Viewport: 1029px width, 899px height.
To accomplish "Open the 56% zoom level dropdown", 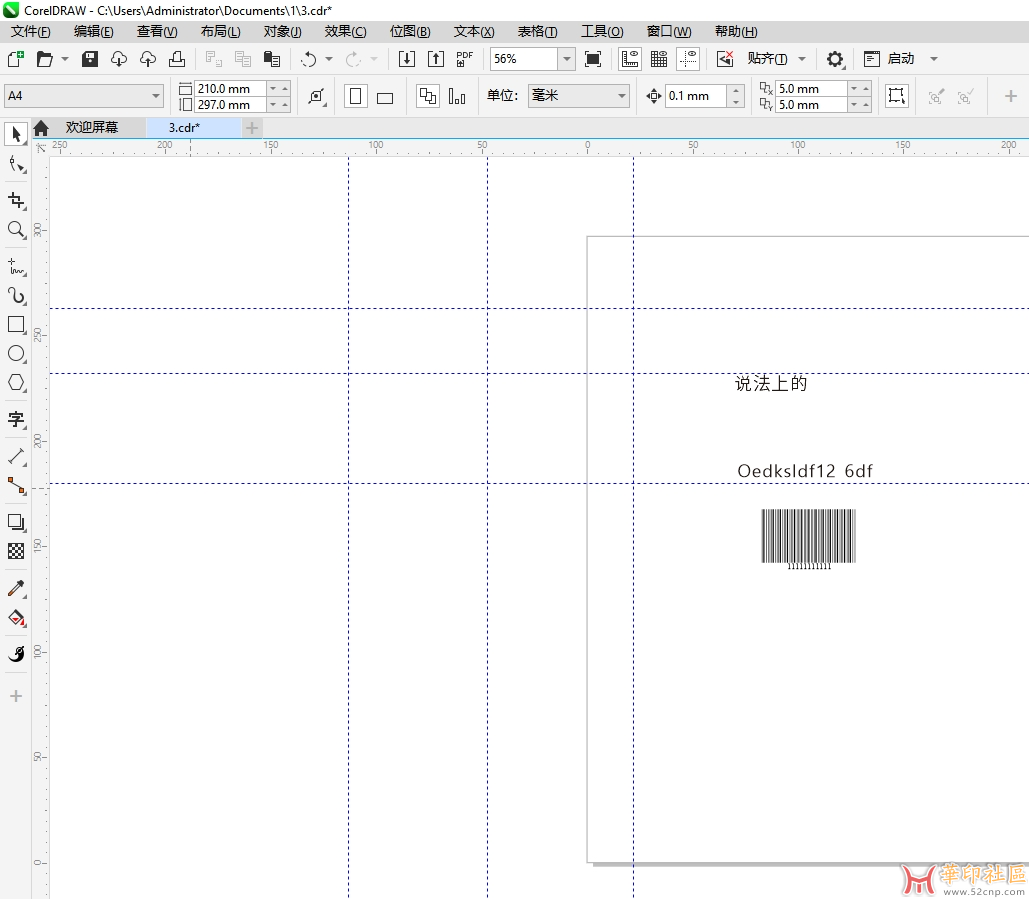I will pyautogui.click(x=566, y=59).
